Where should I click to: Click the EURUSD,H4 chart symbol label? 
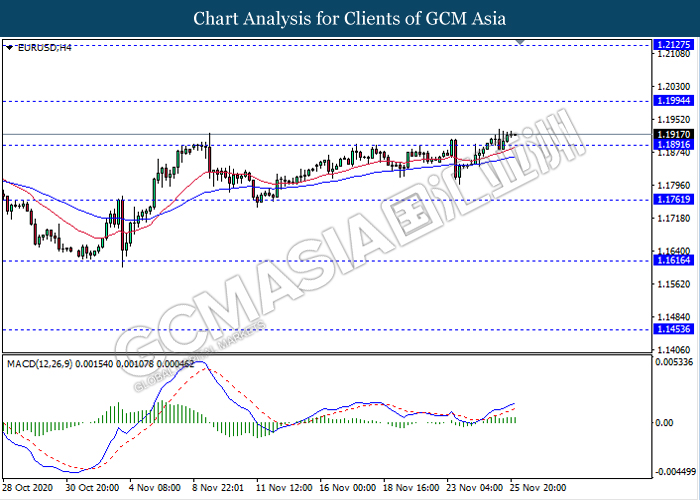44,47
